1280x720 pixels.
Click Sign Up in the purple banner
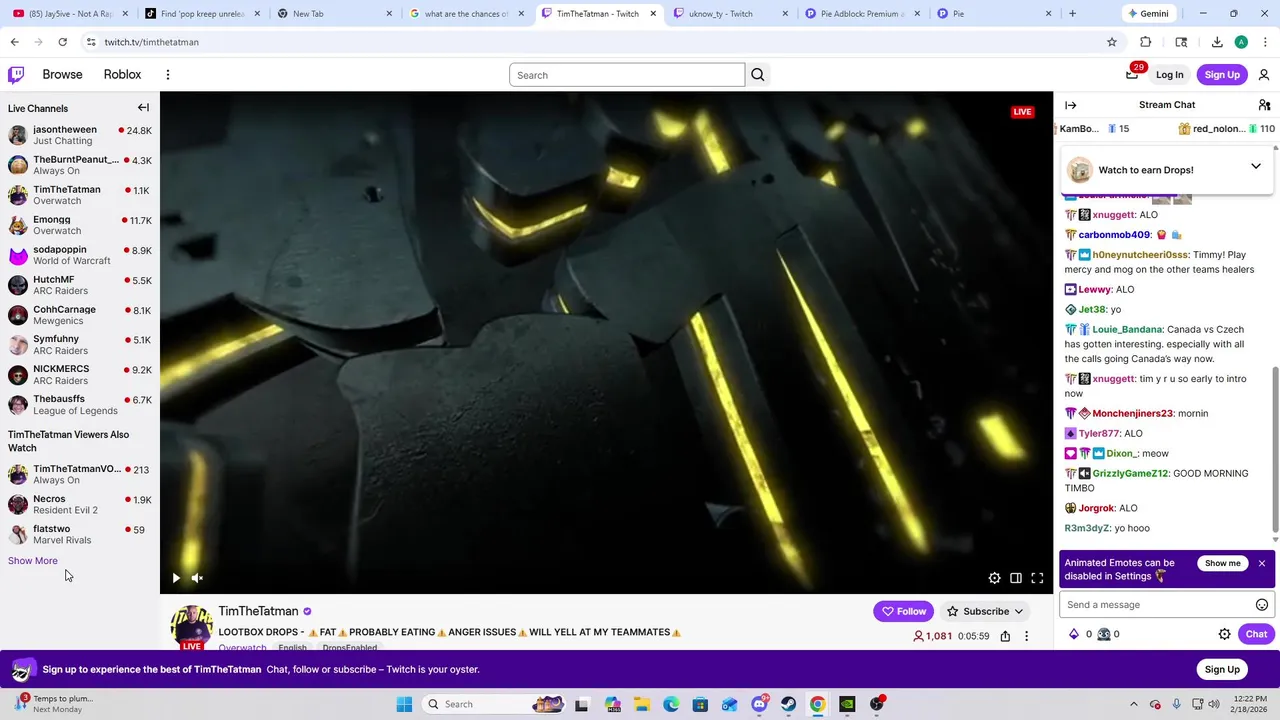point(1222,670)
